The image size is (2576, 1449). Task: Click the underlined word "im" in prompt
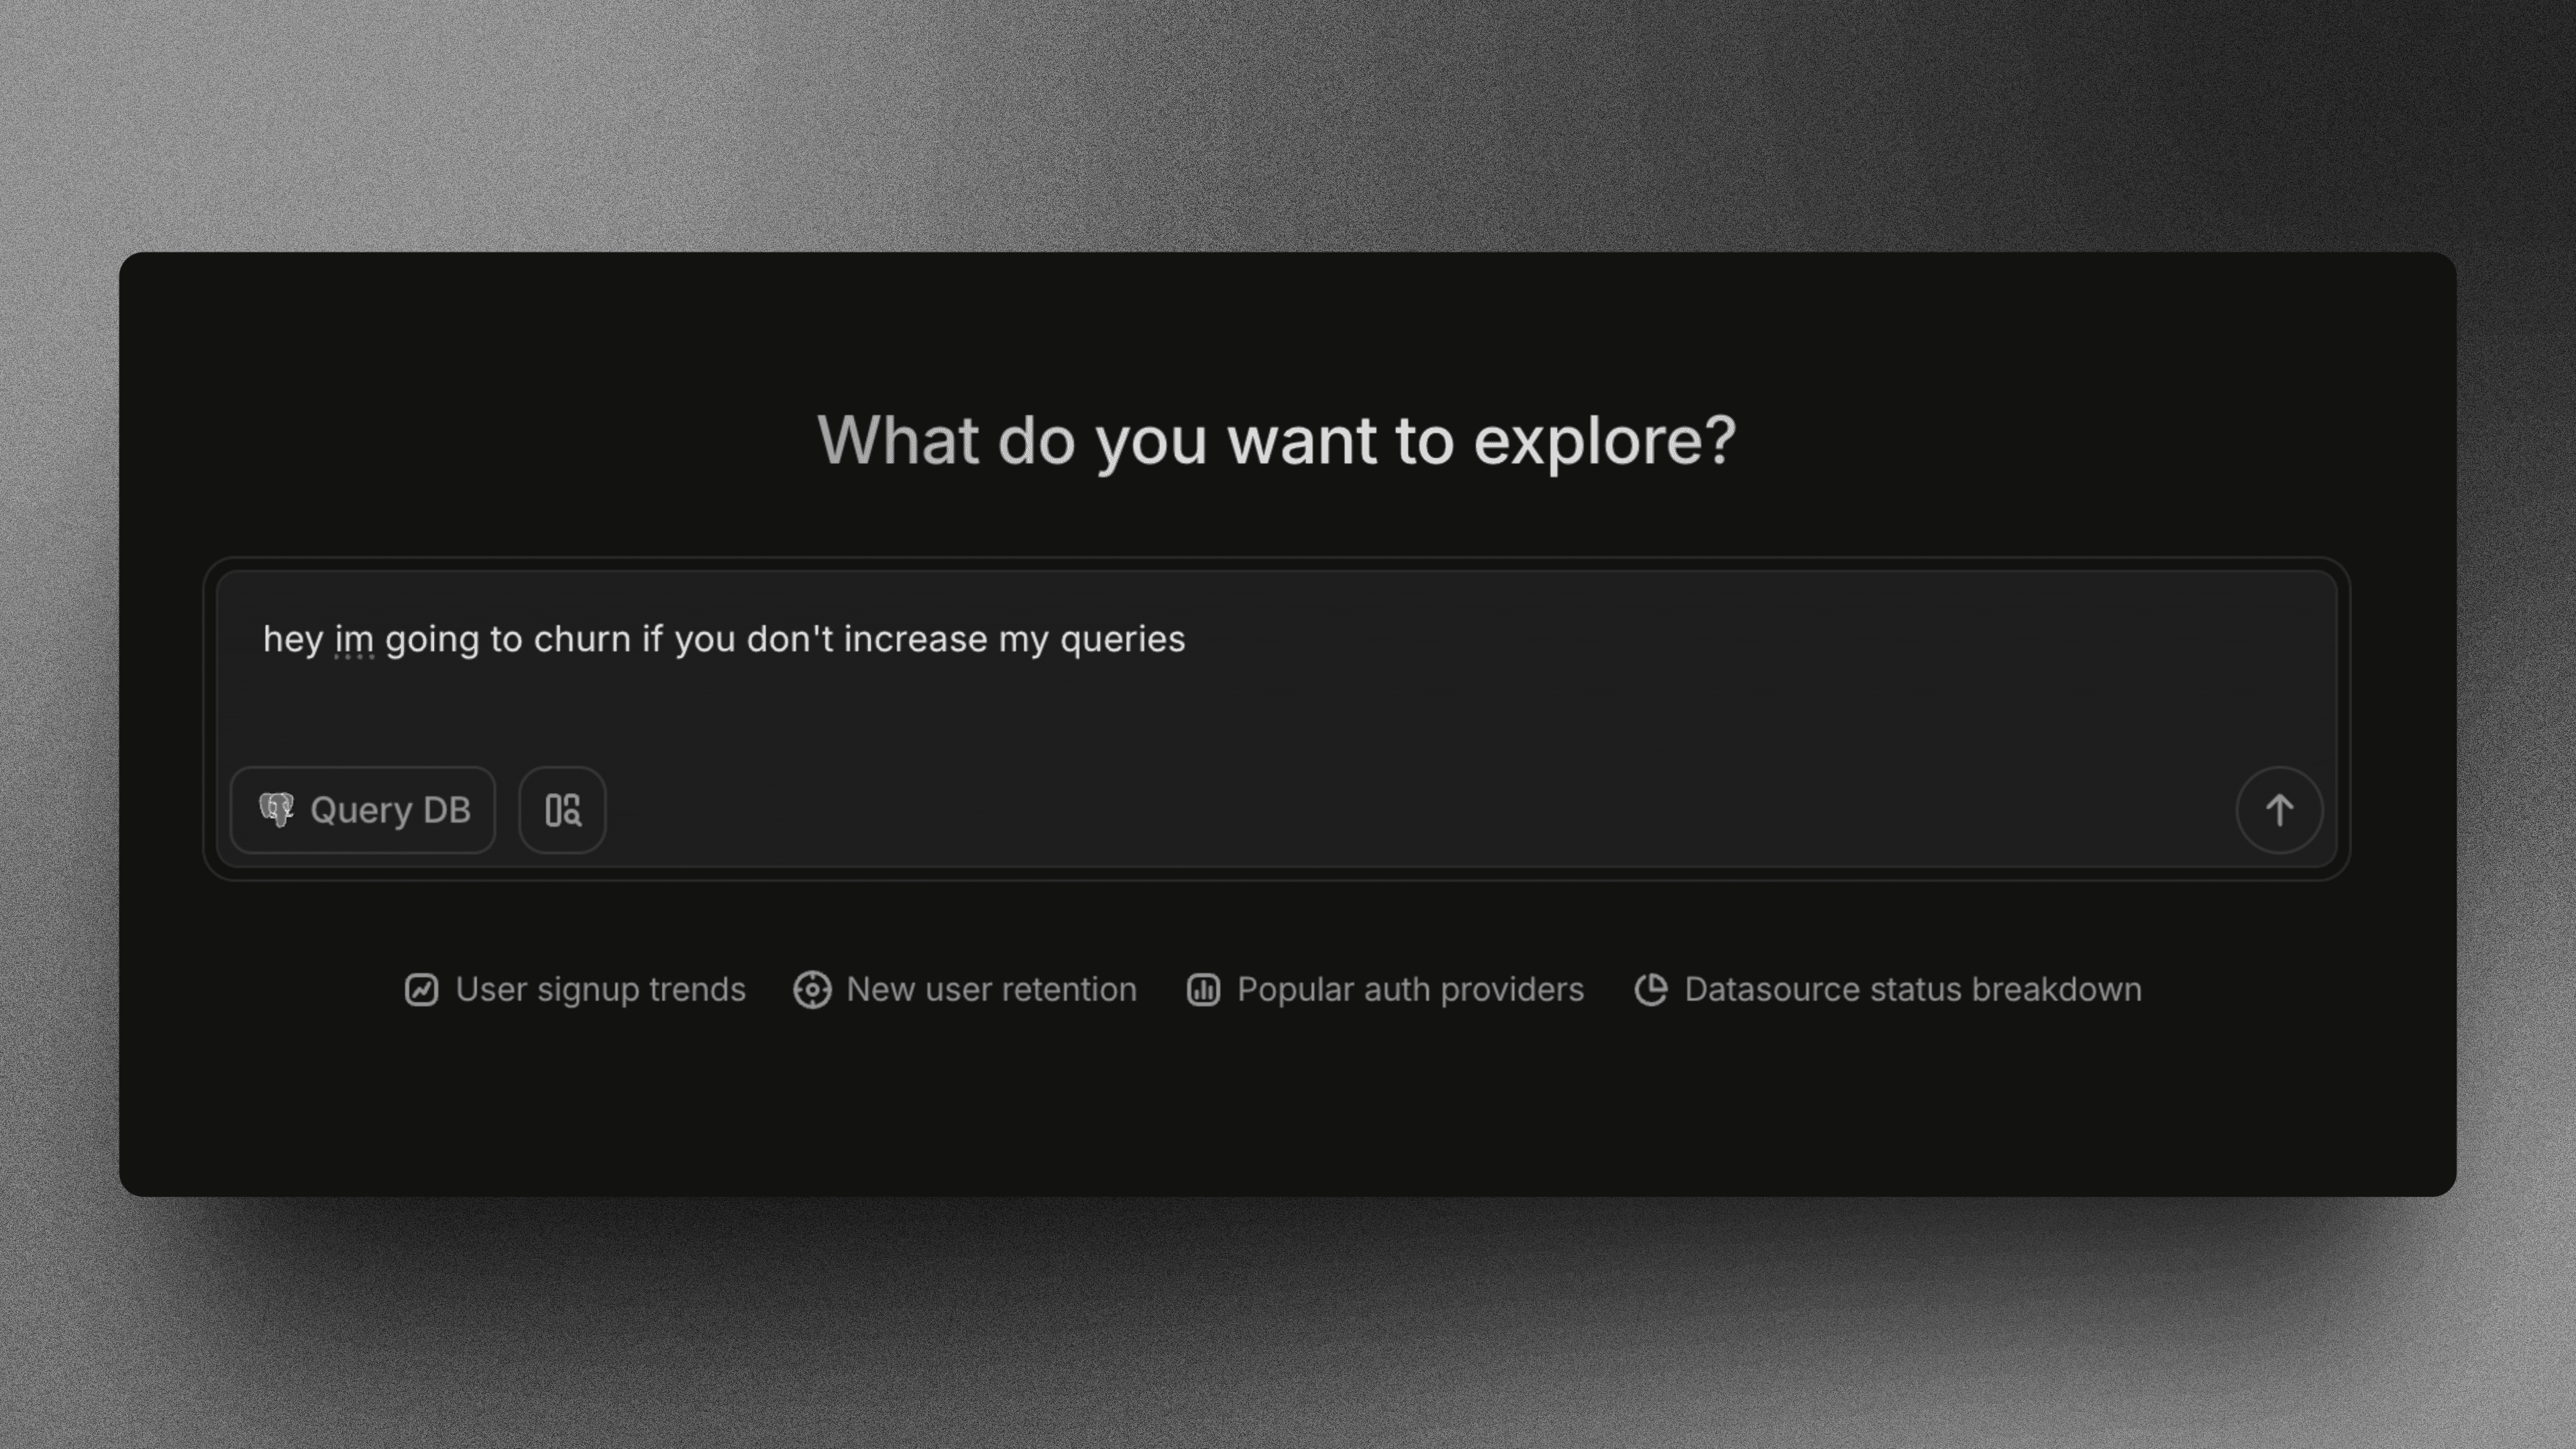(x=354, y=640)
